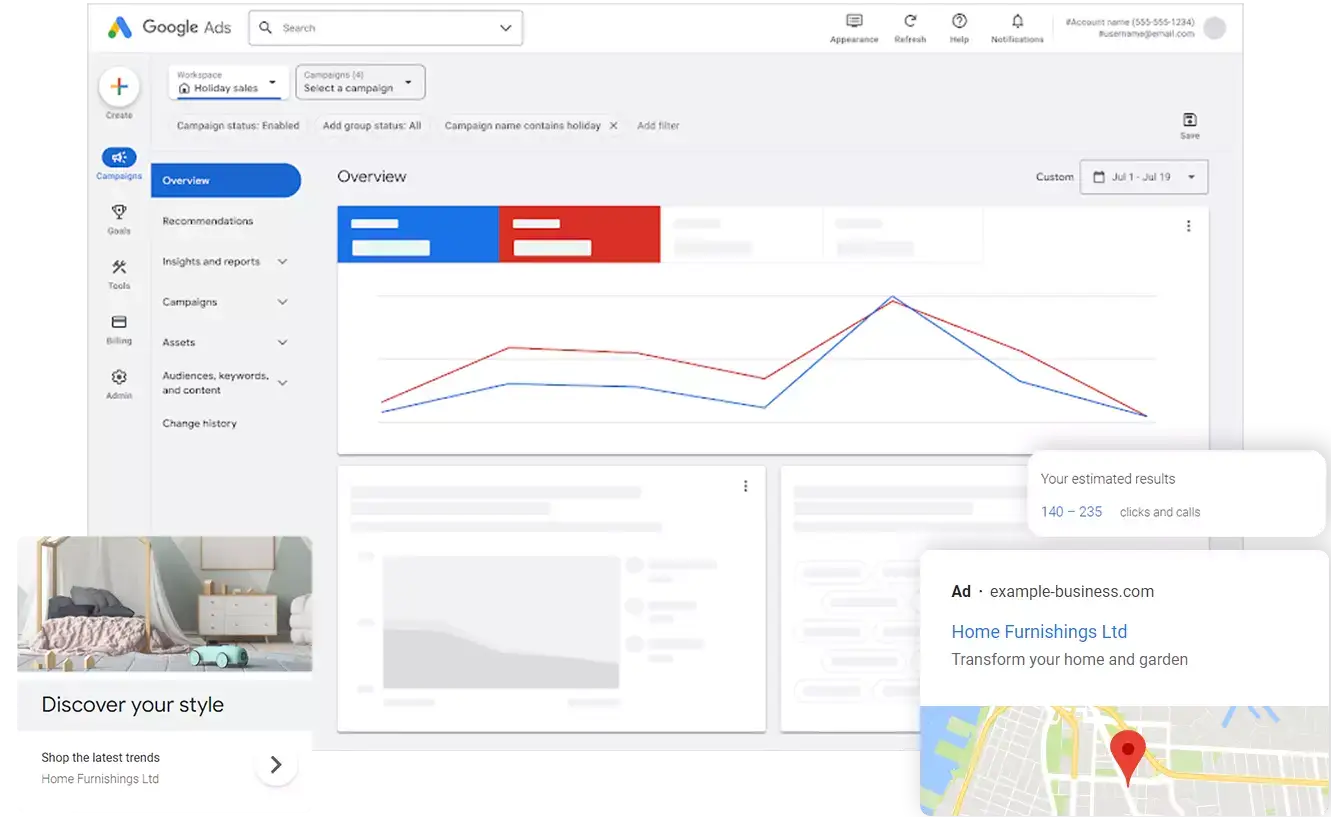Screen dimensions: 1331x817
Task: Select the blue metric tab
Action: pos(418,234)
